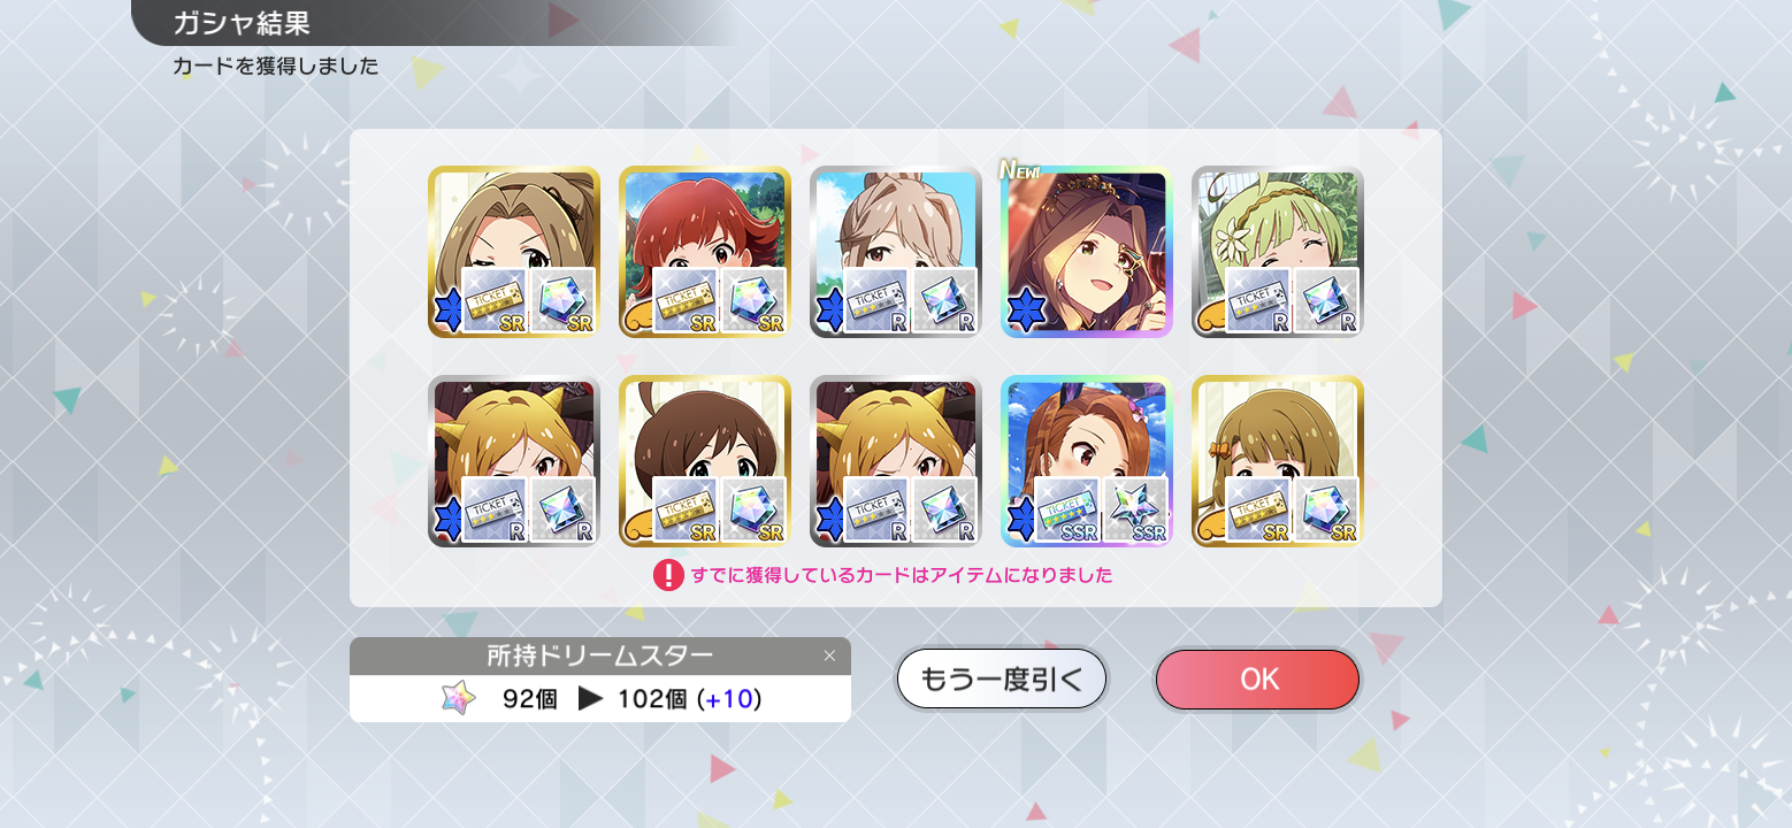The image size is (1792, 828).
Task: Tap the rainbow Dream Star icon
Action: click(x=459, y=698)
